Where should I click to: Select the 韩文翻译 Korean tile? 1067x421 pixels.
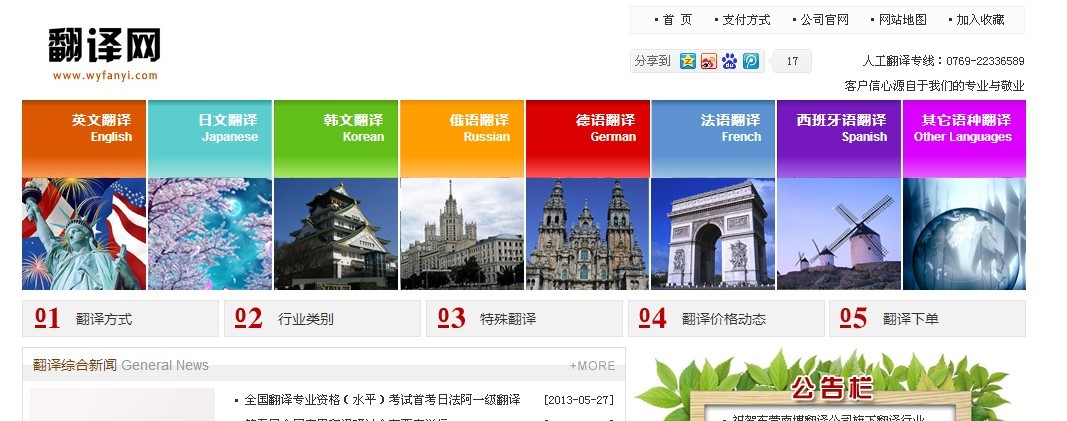[x=335, y=139]
